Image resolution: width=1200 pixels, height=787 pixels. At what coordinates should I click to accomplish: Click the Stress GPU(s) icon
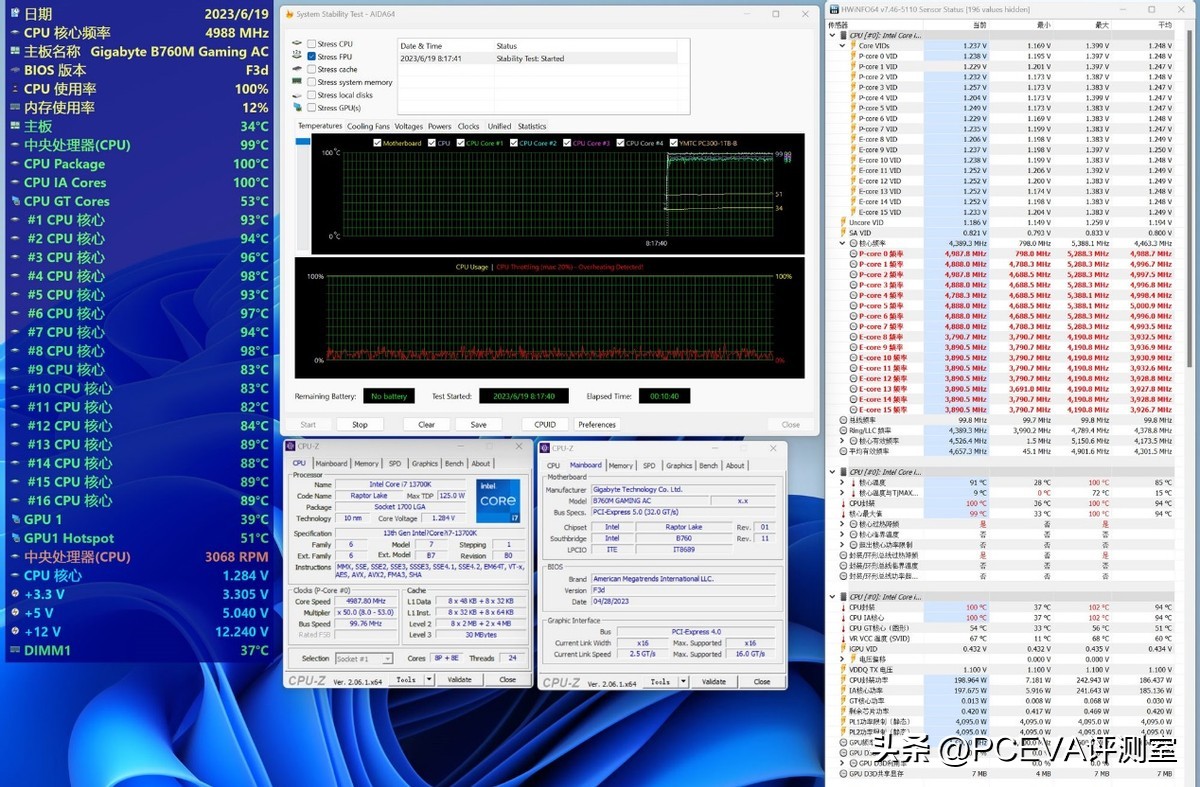[298, 107]
